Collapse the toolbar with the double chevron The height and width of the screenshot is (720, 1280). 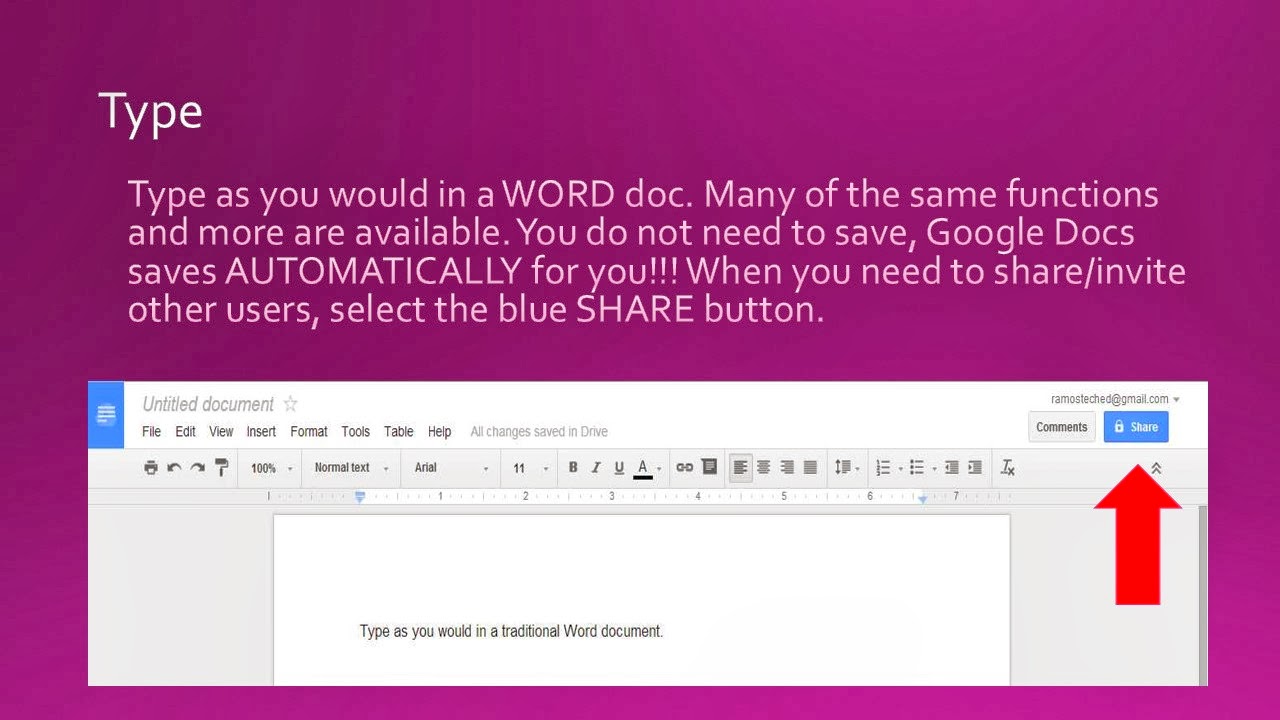(x=1156, y=467)
